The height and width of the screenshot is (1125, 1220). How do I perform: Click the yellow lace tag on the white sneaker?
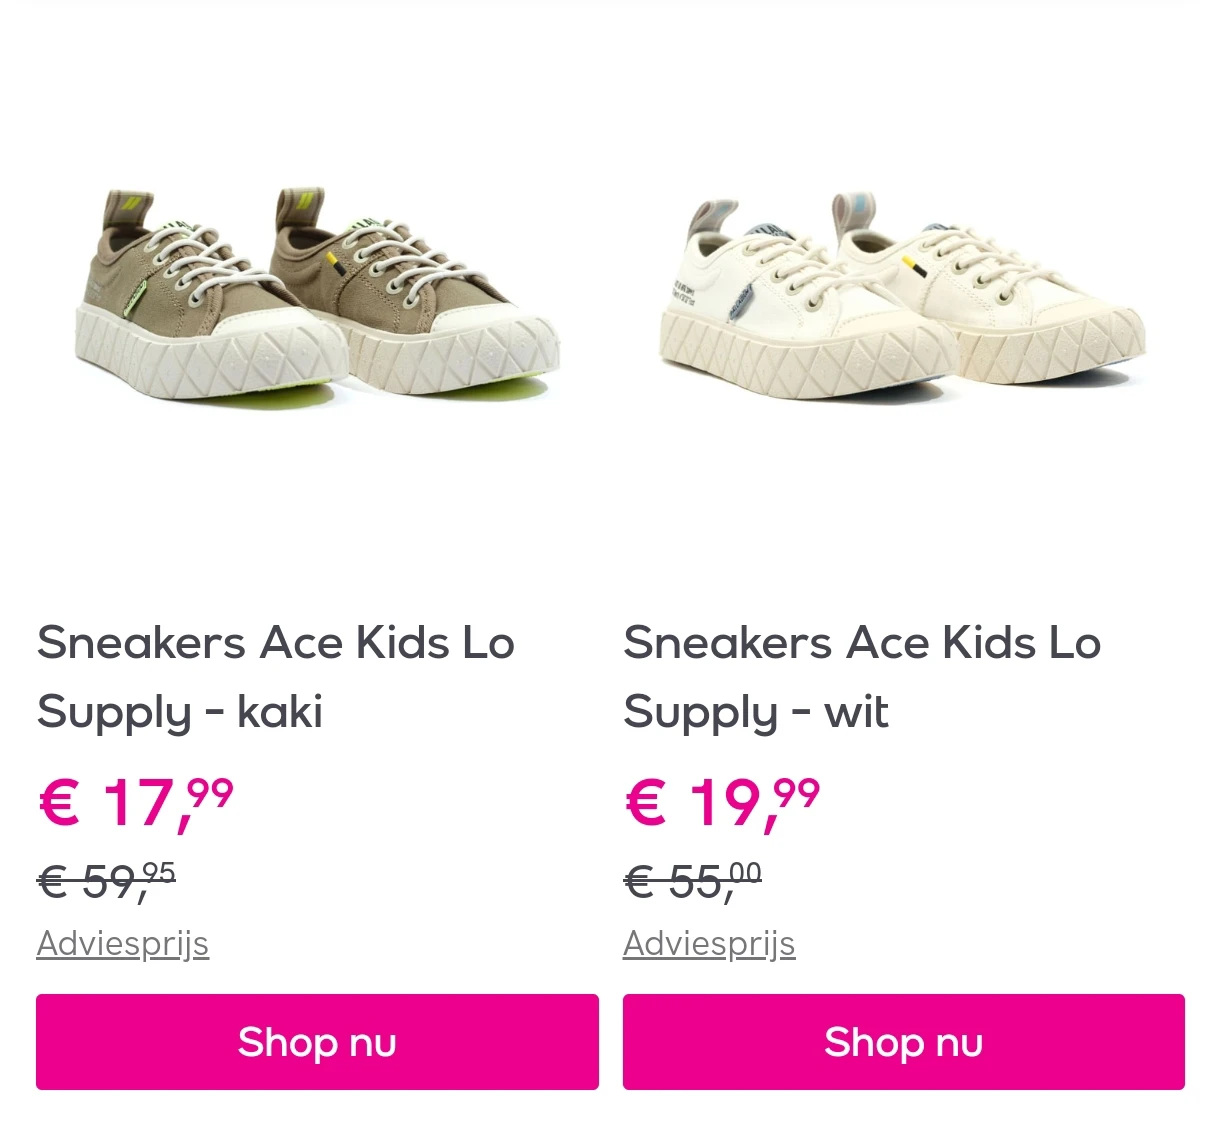(x=911, y=264)
